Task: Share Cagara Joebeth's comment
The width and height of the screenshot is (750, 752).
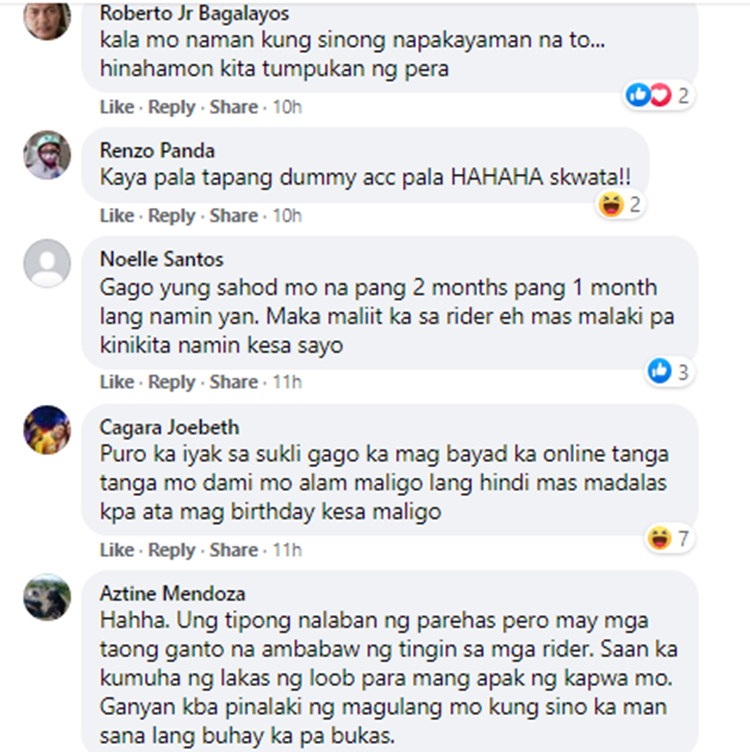Action: 234,550
